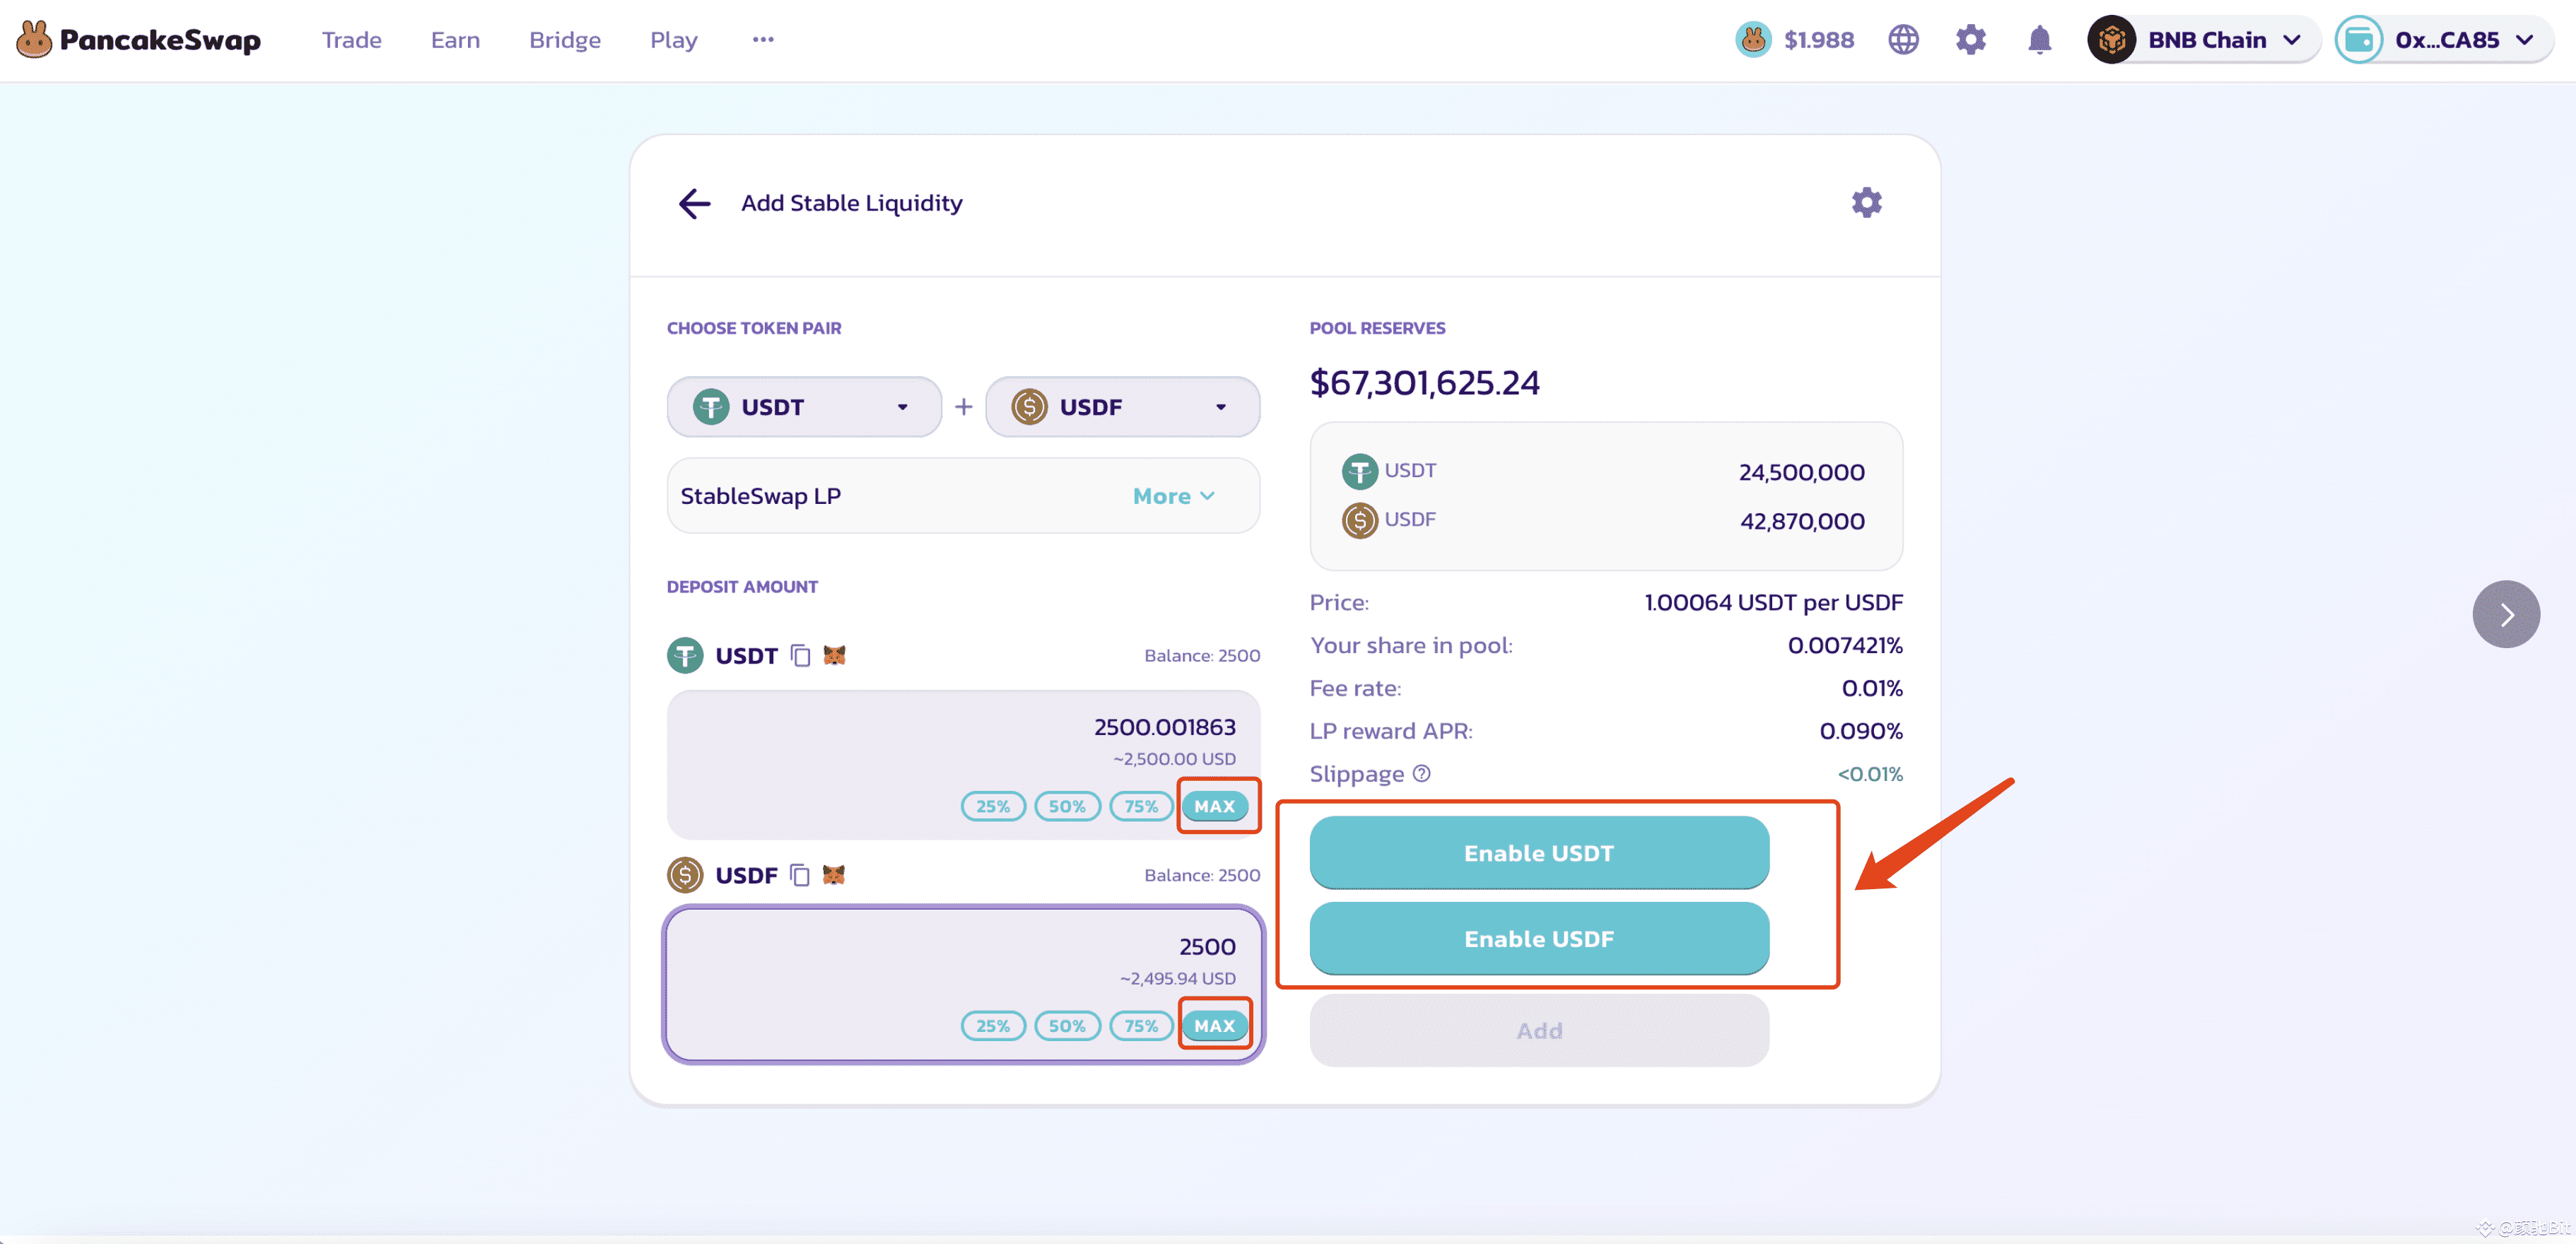Viewport: 2576px width, 1244px height.
Task: Copy the USDF token address
Action: 799,875
